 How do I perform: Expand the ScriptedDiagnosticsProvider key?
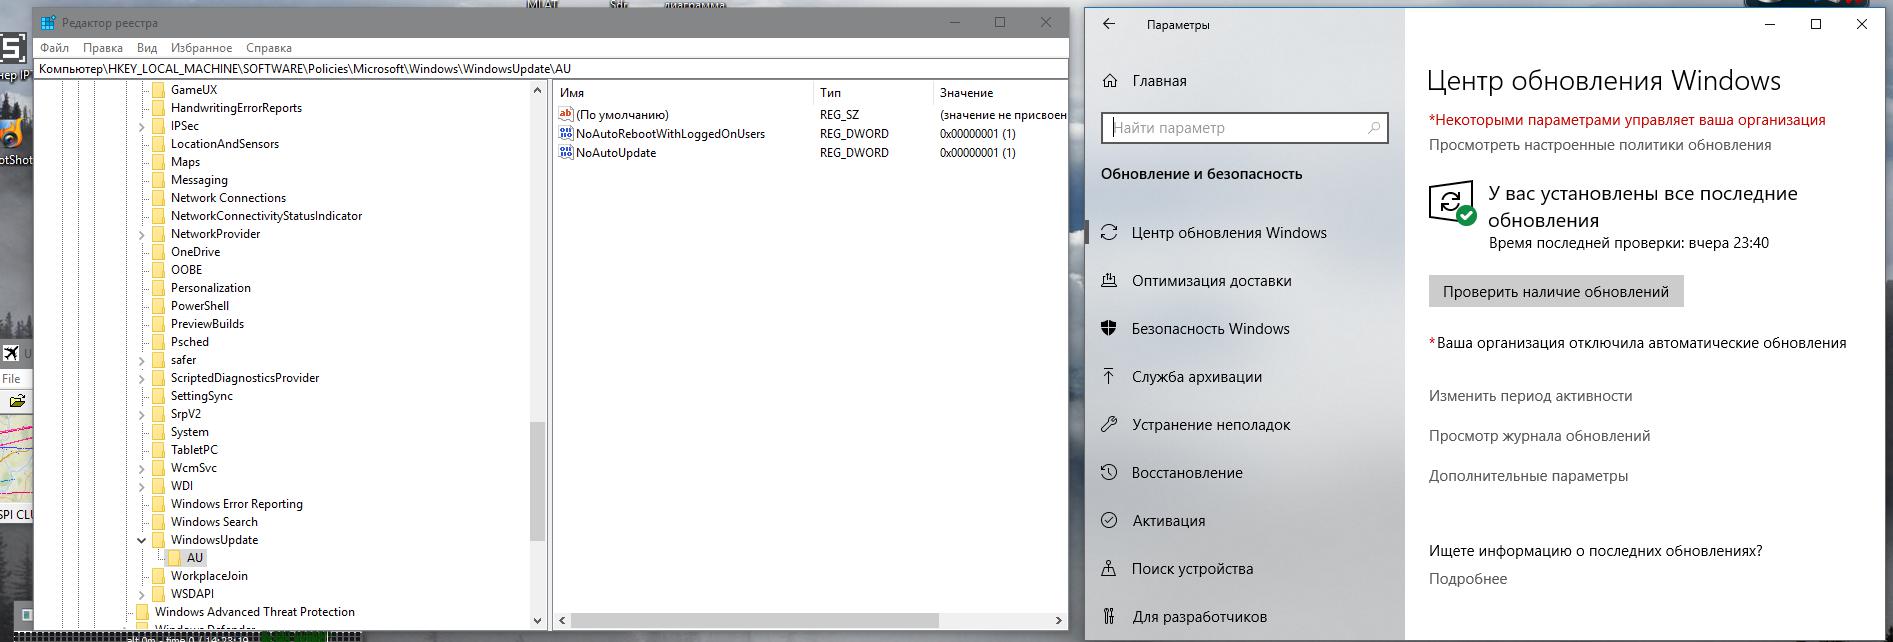(x=142, y=378)
